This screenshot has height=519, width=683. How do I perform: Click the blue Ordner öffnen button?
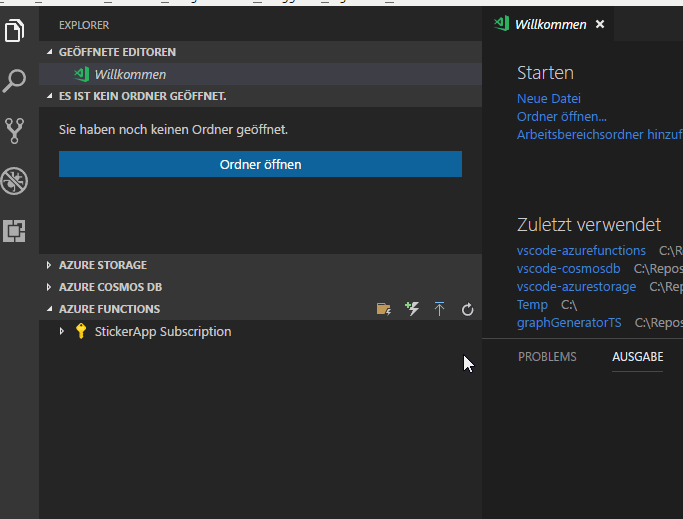(260, 164)
